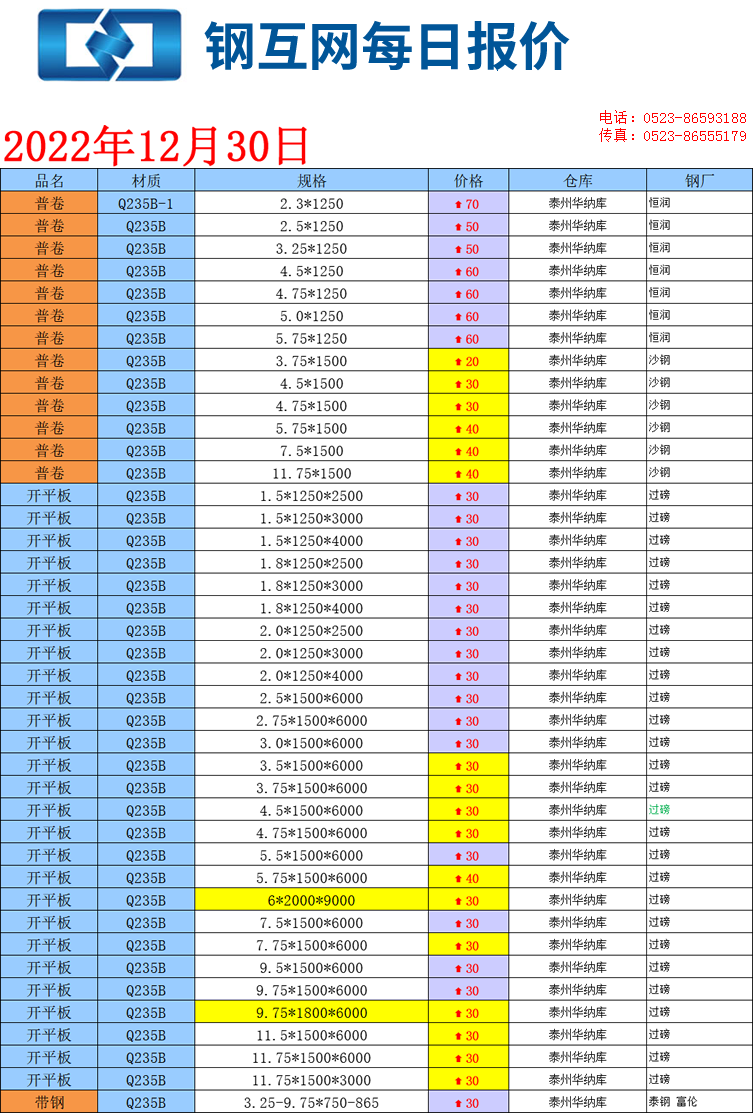Click the yellow price 20 cell
Screen dimensions: 753x1113
tap(468, 361)
